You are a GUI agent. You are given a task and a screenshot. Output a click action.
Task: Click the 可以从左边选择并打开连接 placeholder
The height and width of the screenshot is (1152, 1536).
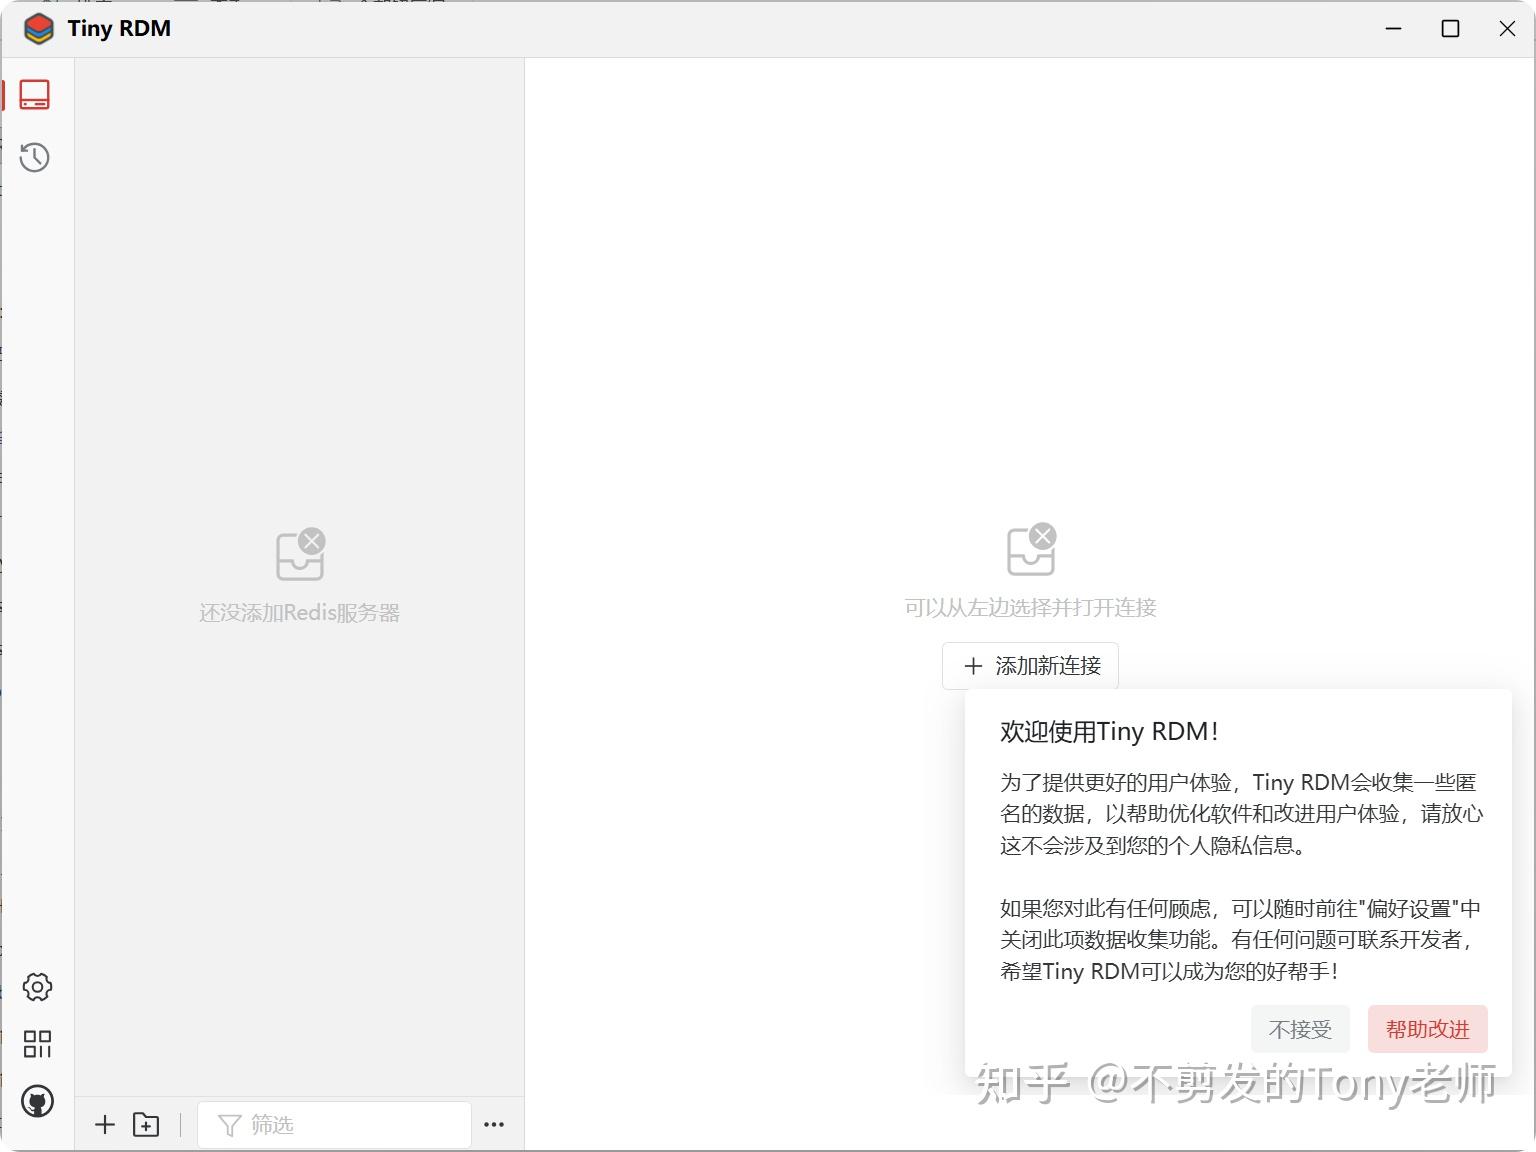(x=1029, y=606)
